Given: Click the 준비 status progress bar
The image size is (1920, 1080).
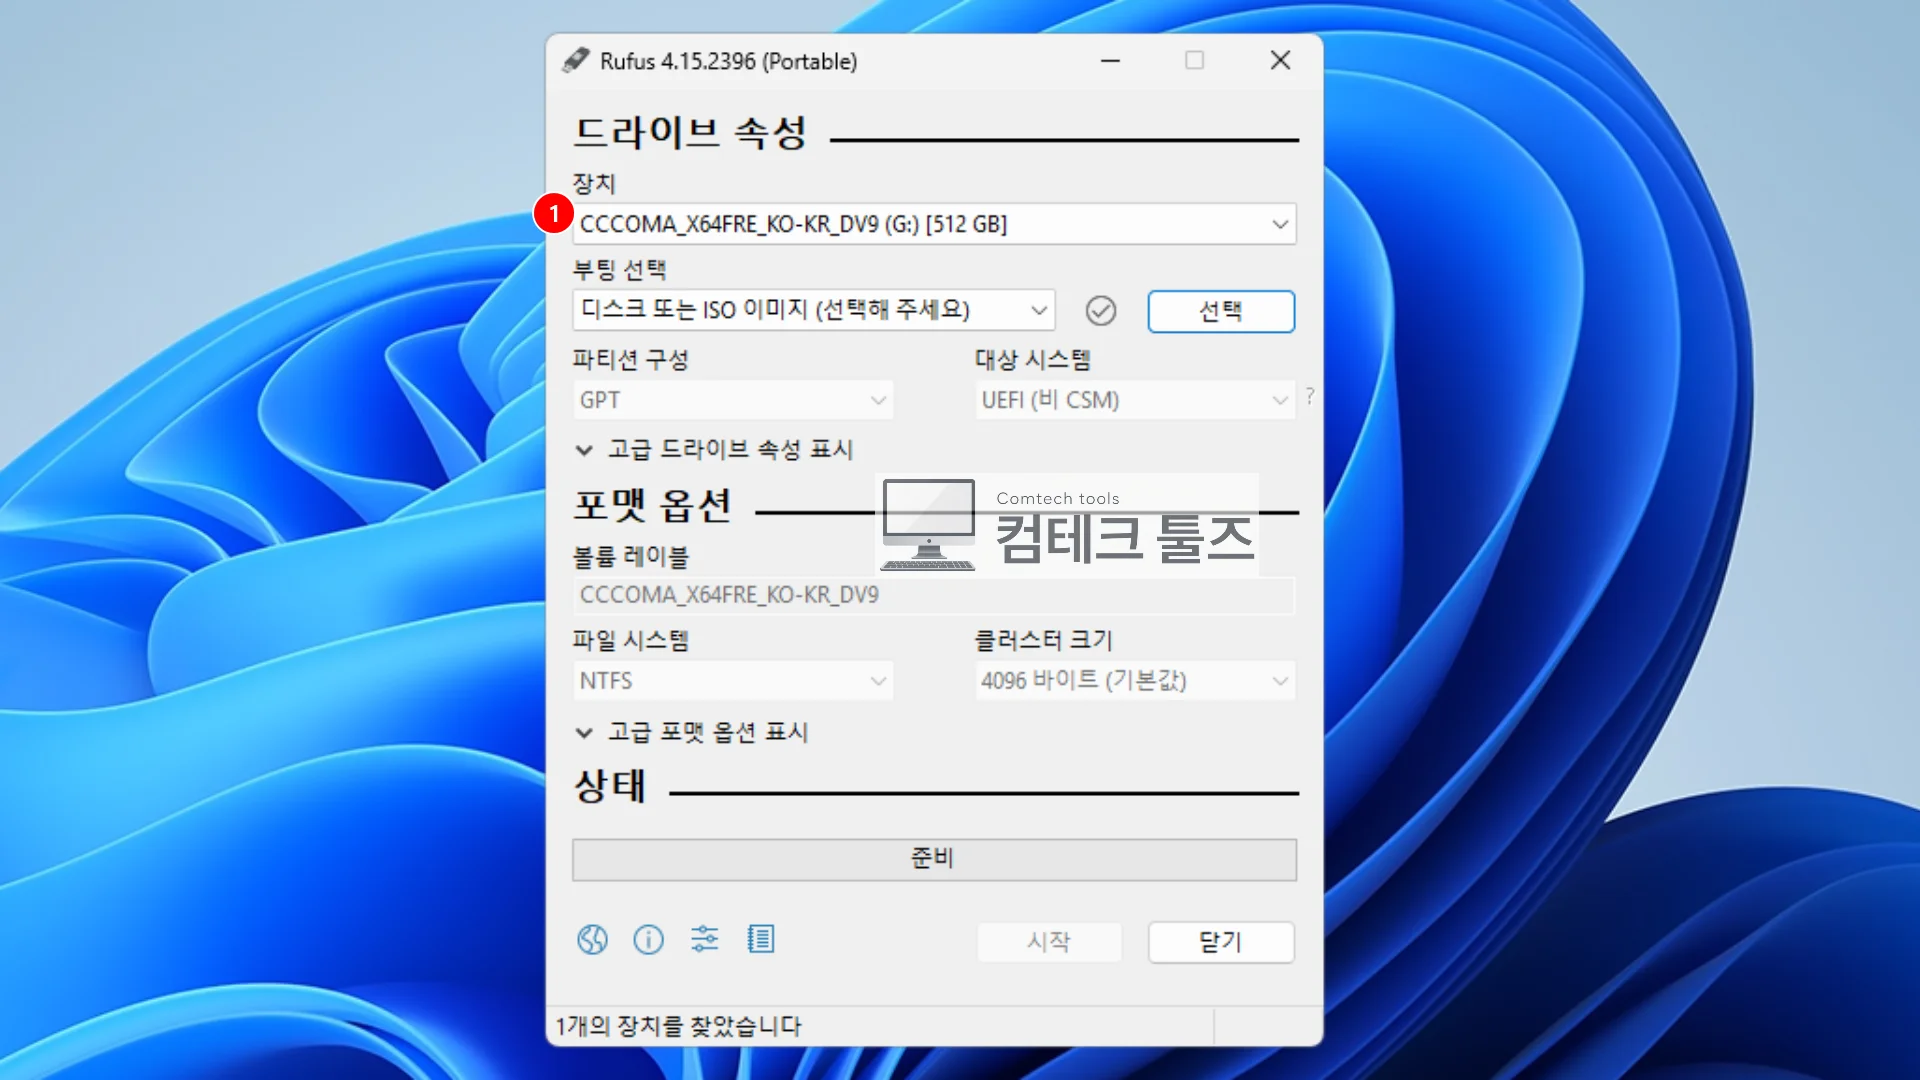Looking at the screenshot, I should click(934, 859).
